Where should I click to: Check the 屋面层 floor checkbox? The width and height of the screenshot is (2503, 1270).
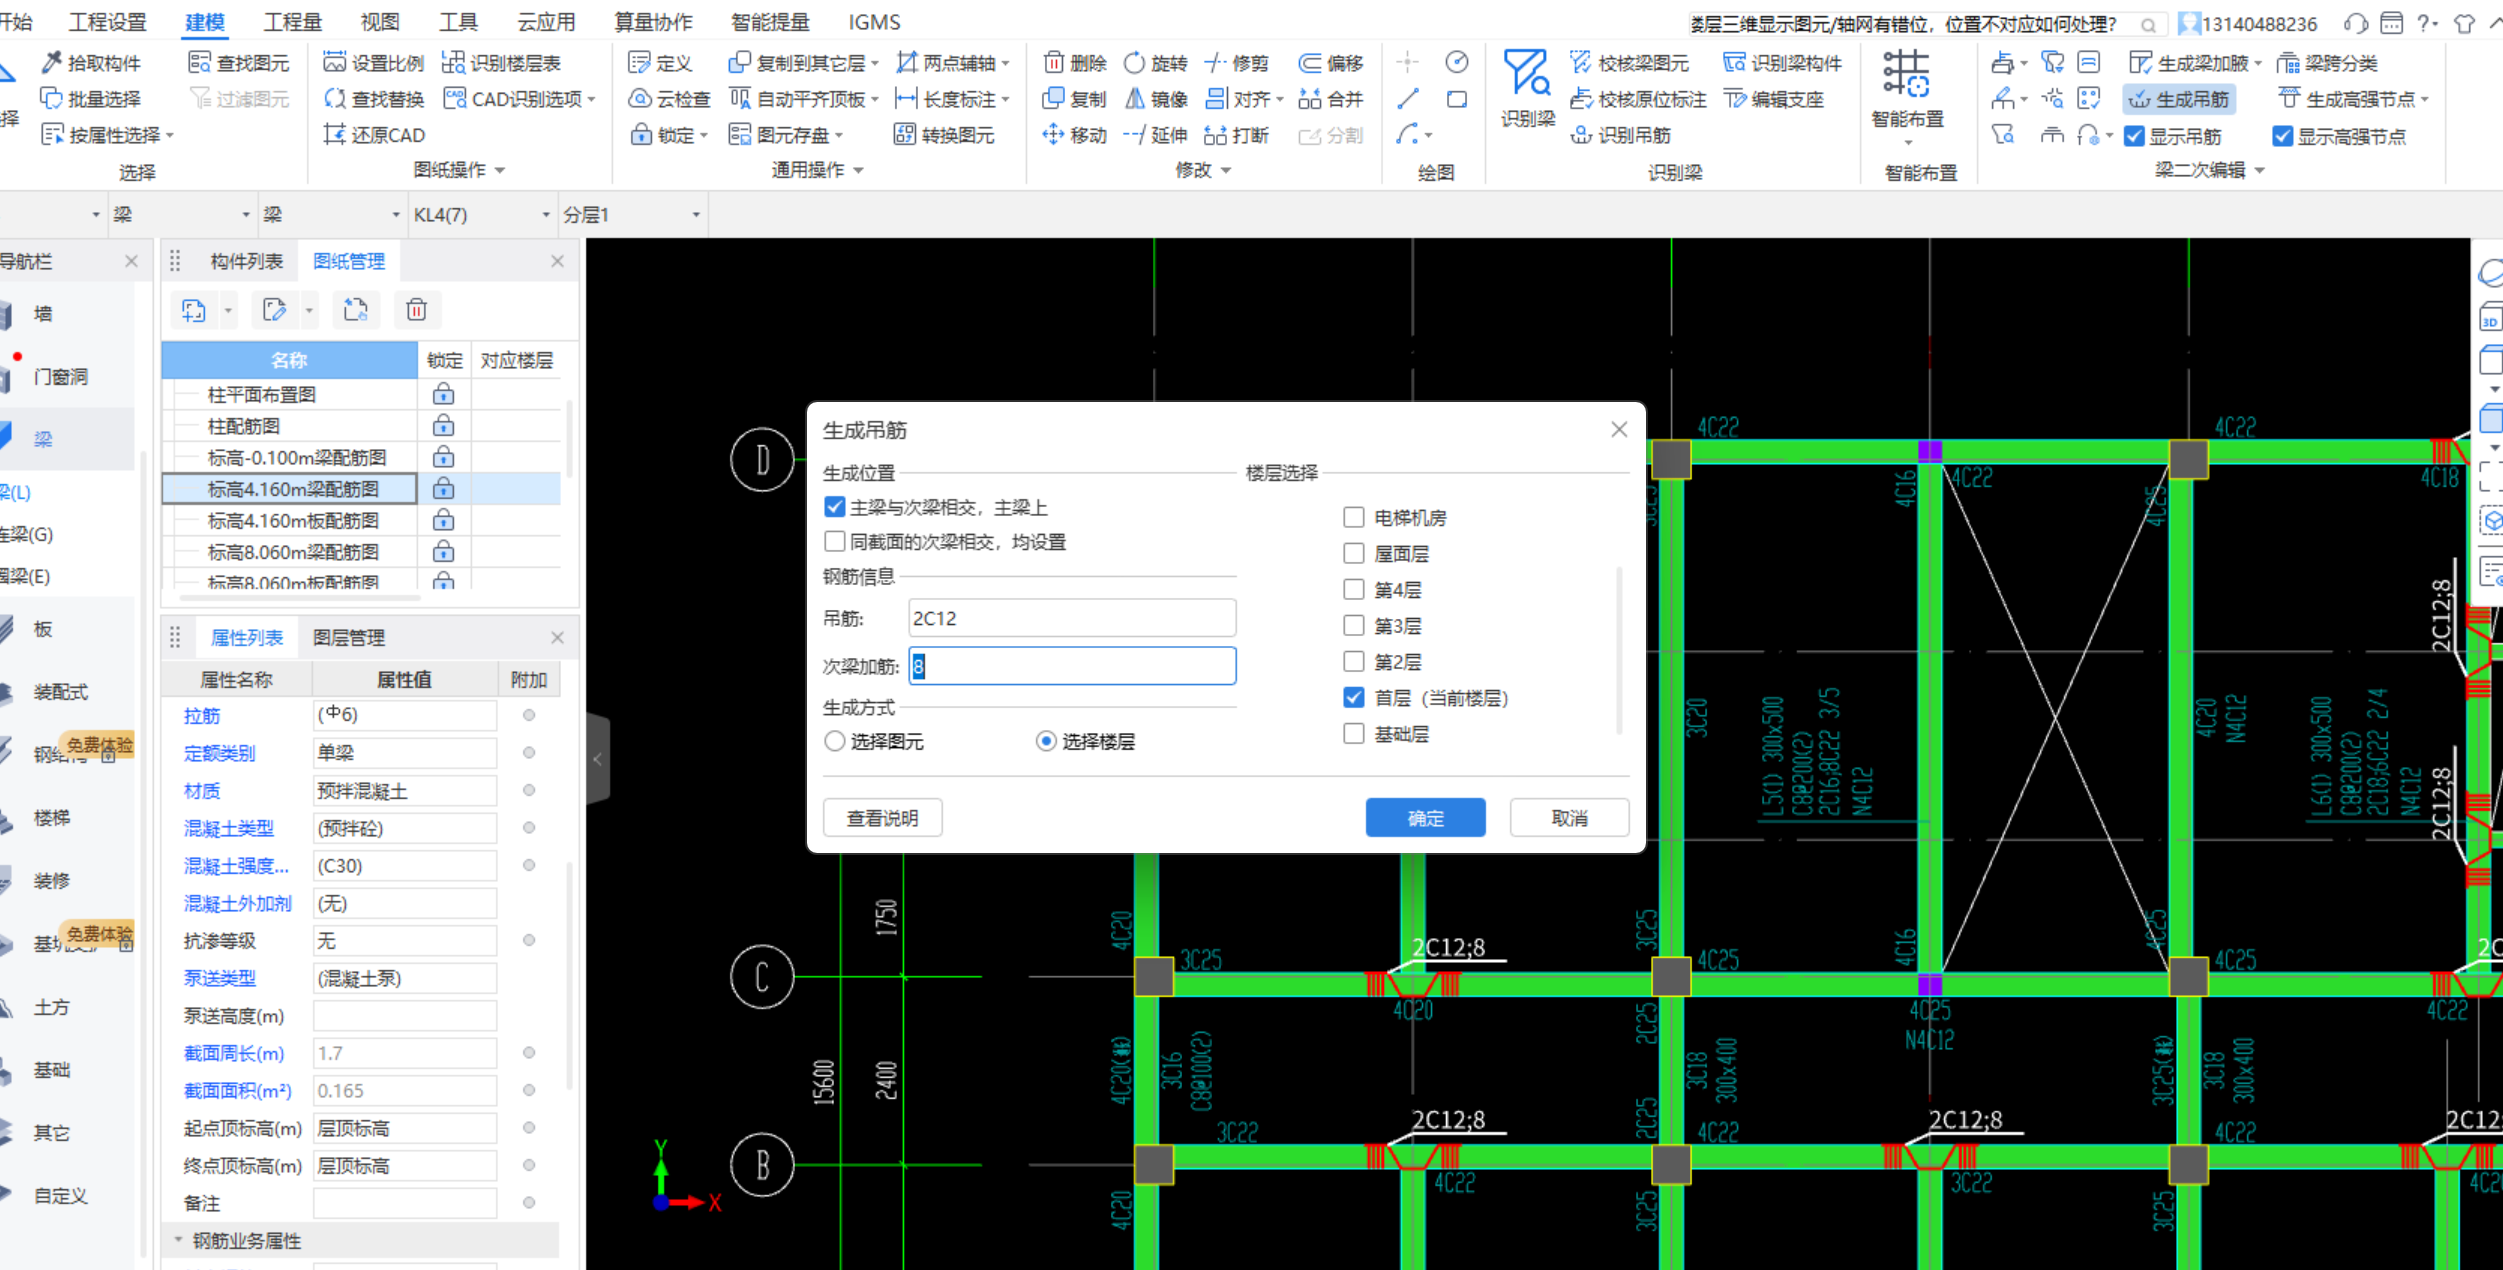1354,553
